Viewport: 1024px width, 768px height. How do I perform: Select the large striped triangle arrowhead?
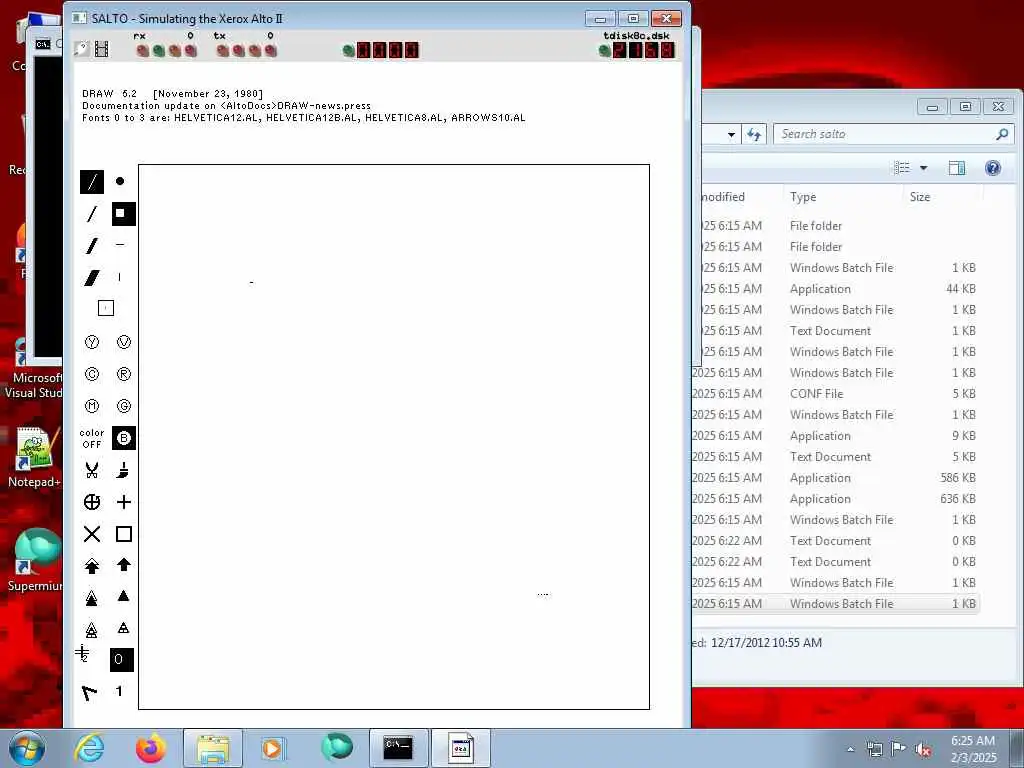(x=92, y=630)
